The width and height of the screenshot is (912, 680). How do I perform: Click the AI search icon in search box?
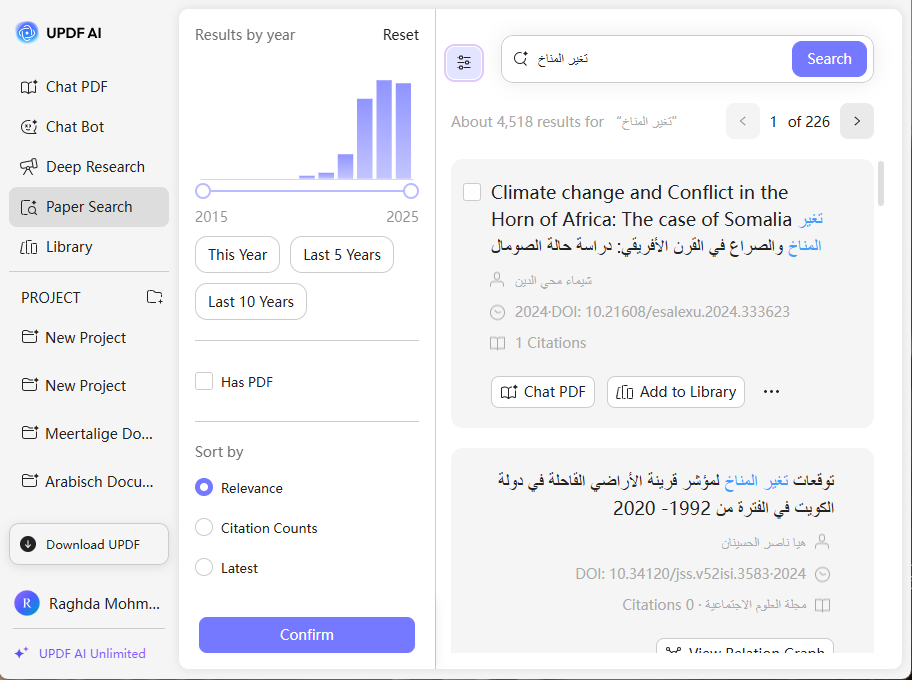point(520,59)
